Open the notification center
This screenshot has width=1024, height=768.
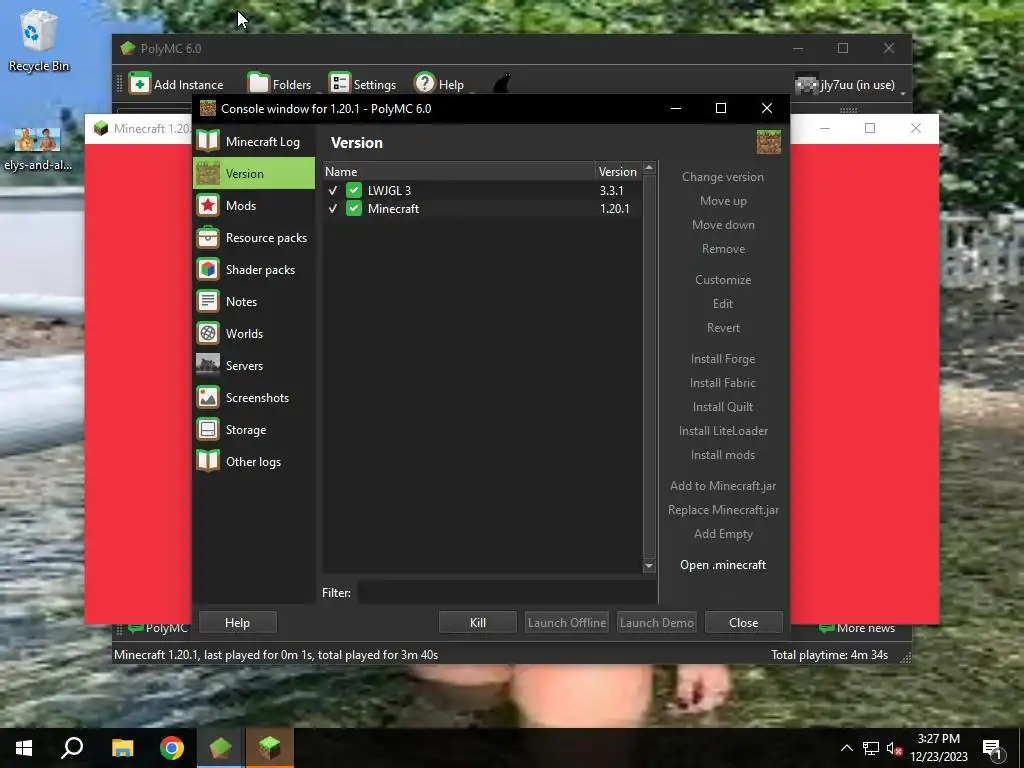993,748
